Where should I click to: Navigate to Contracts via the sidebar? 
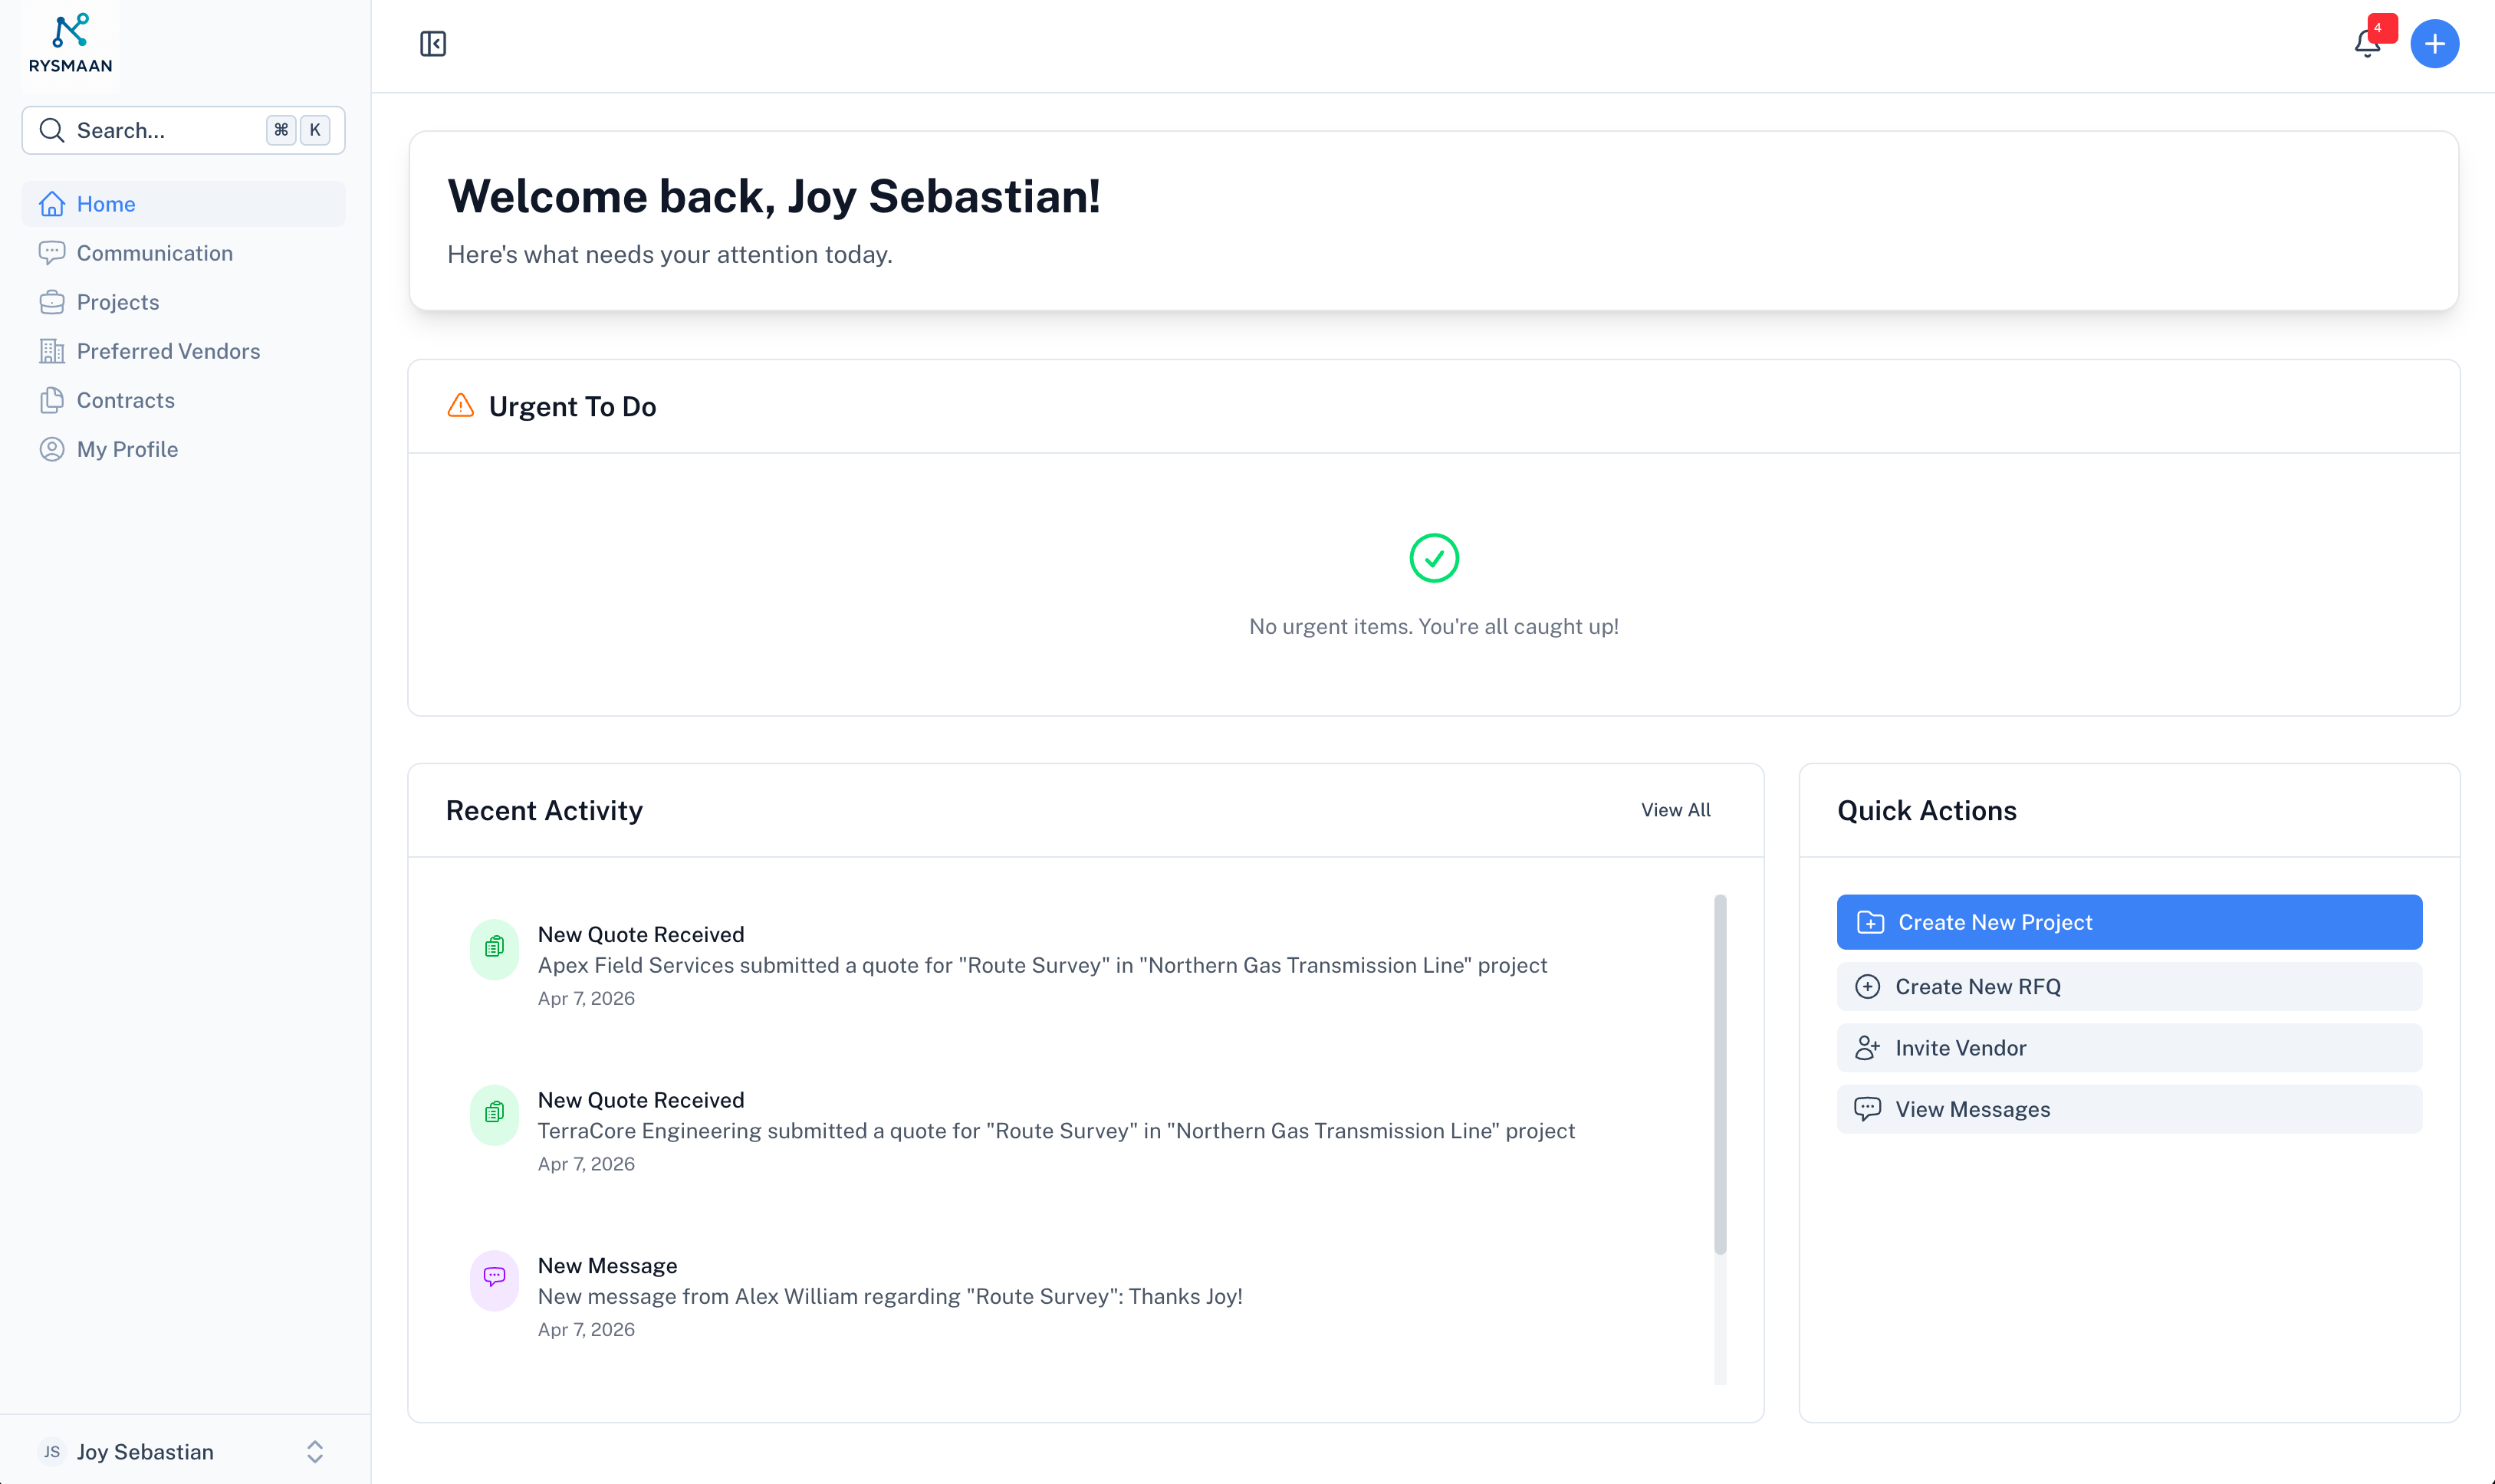pos(126,400)
